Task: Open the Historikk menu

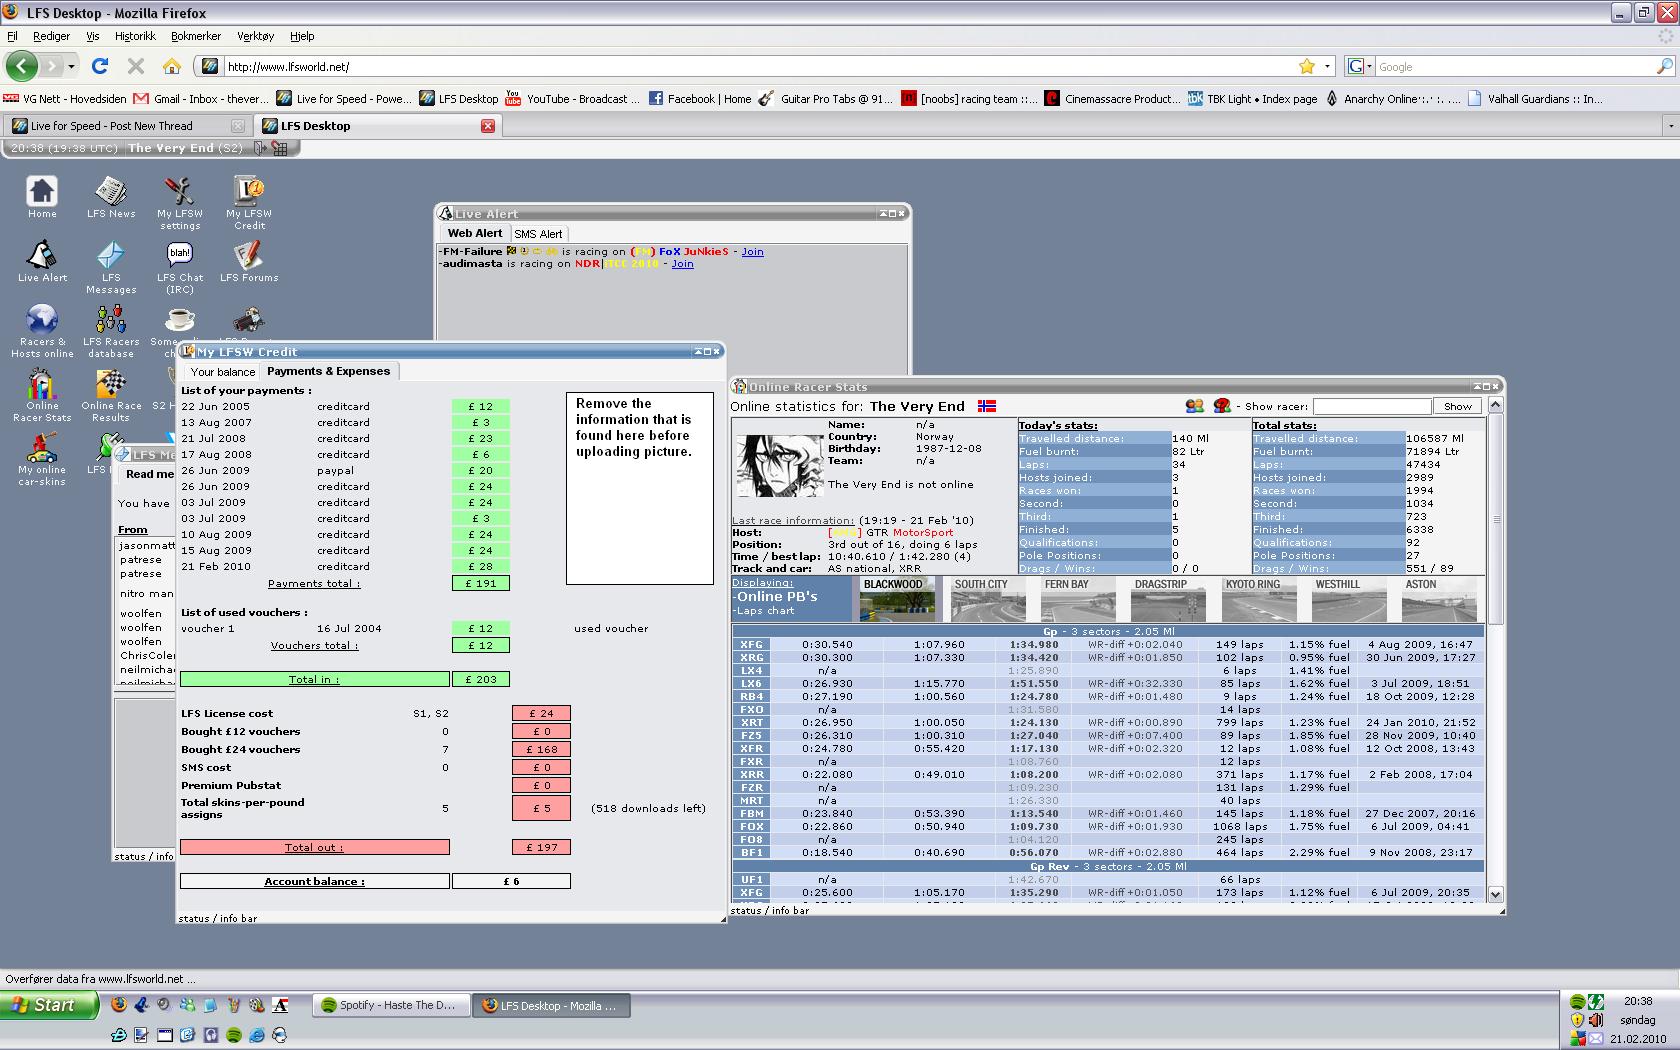Action: [x=135, y=36]
